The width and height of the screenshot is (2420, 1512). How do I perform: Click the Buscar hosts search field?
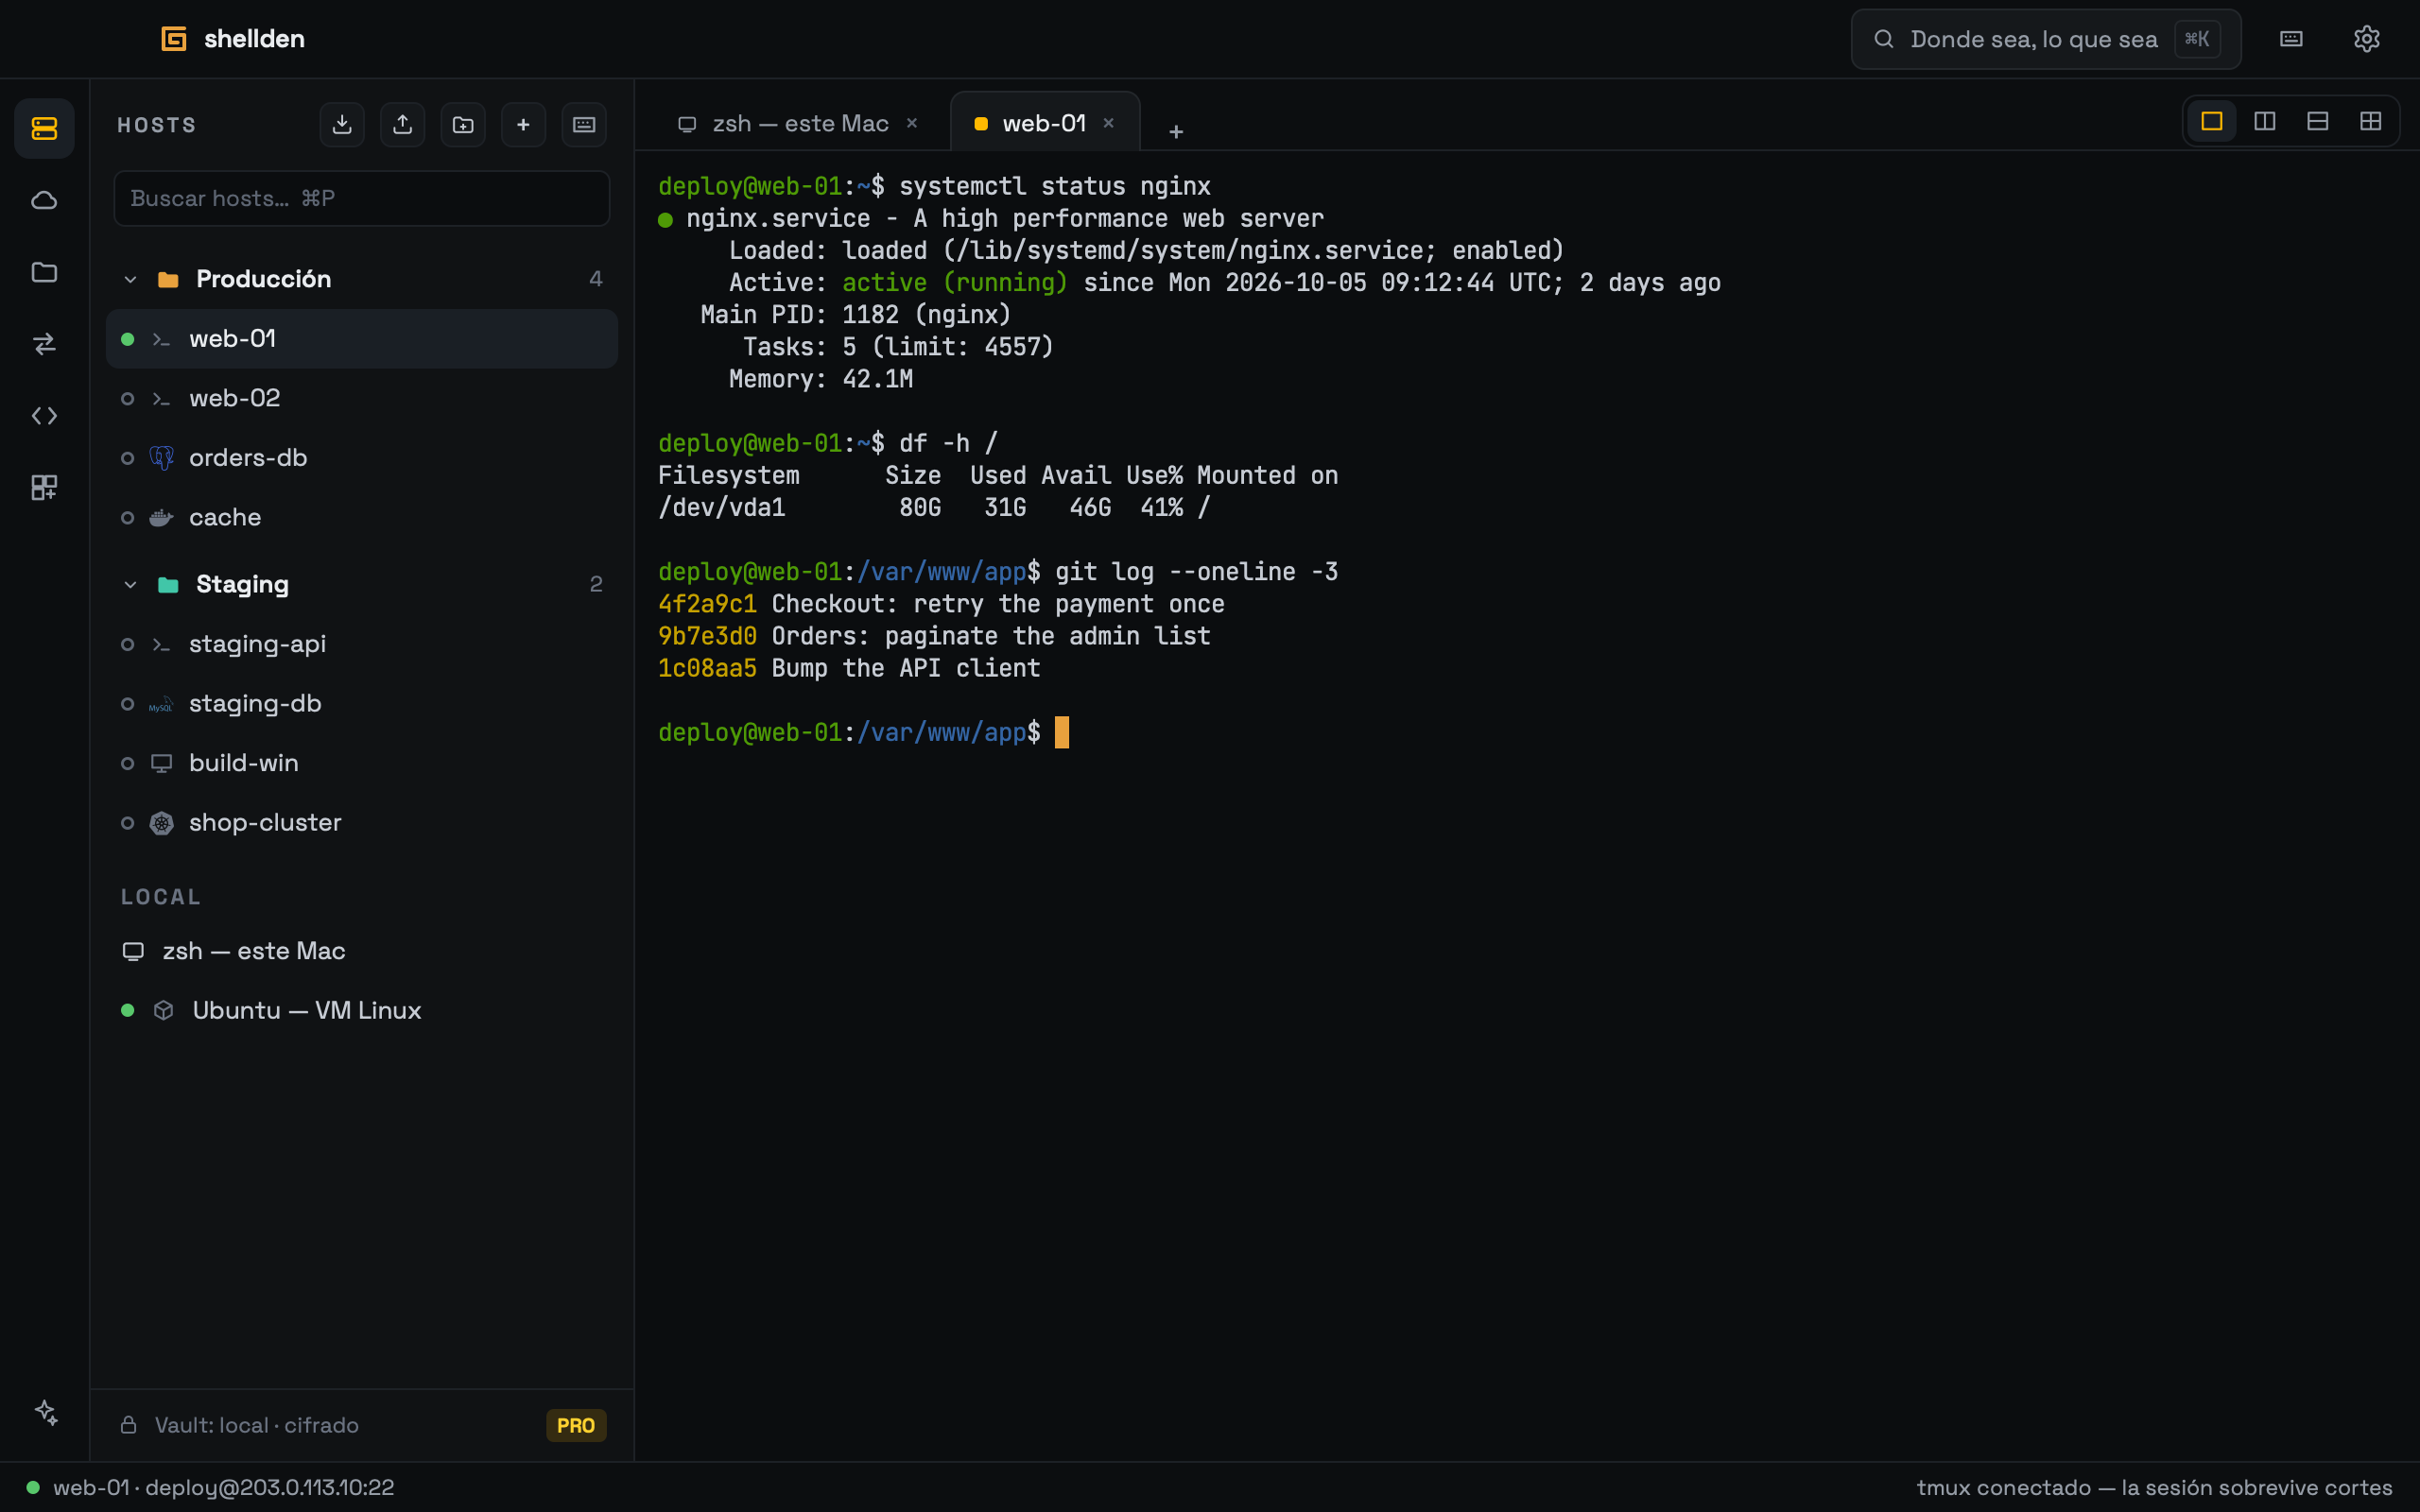coord(361,198)
